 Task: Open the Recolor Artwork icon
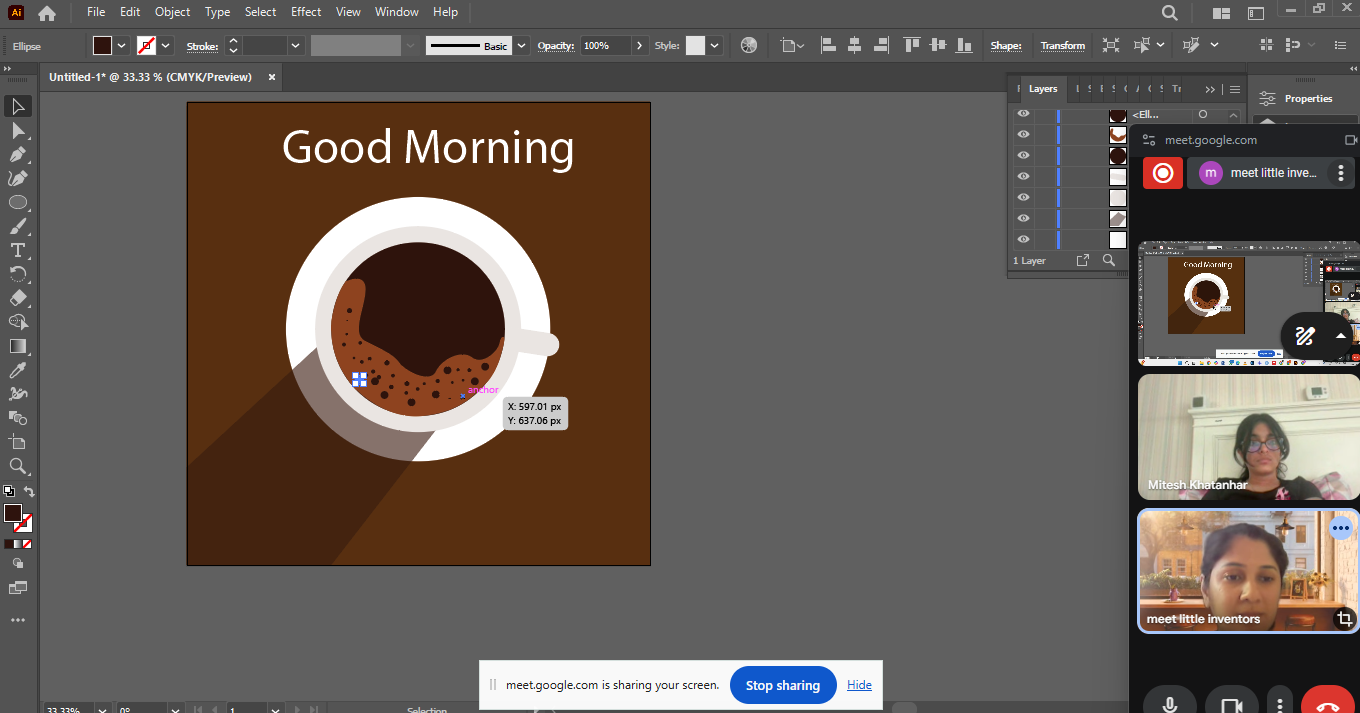(x=749, y=45)
